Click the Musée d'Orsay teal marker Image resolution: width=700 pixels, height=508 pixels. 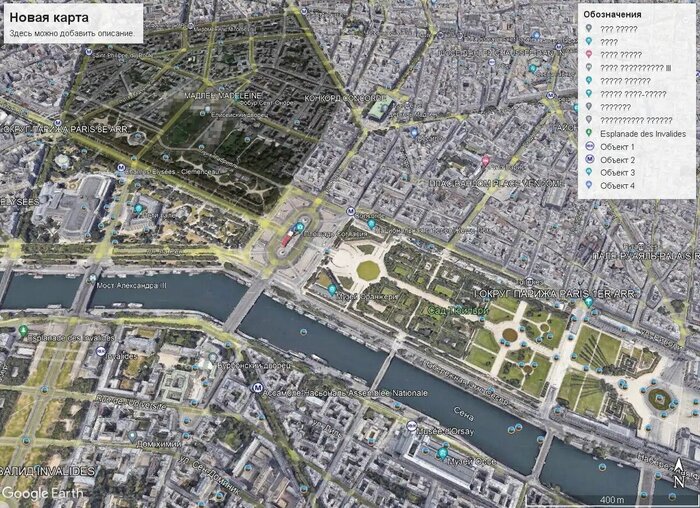click(x=442, y=453)
